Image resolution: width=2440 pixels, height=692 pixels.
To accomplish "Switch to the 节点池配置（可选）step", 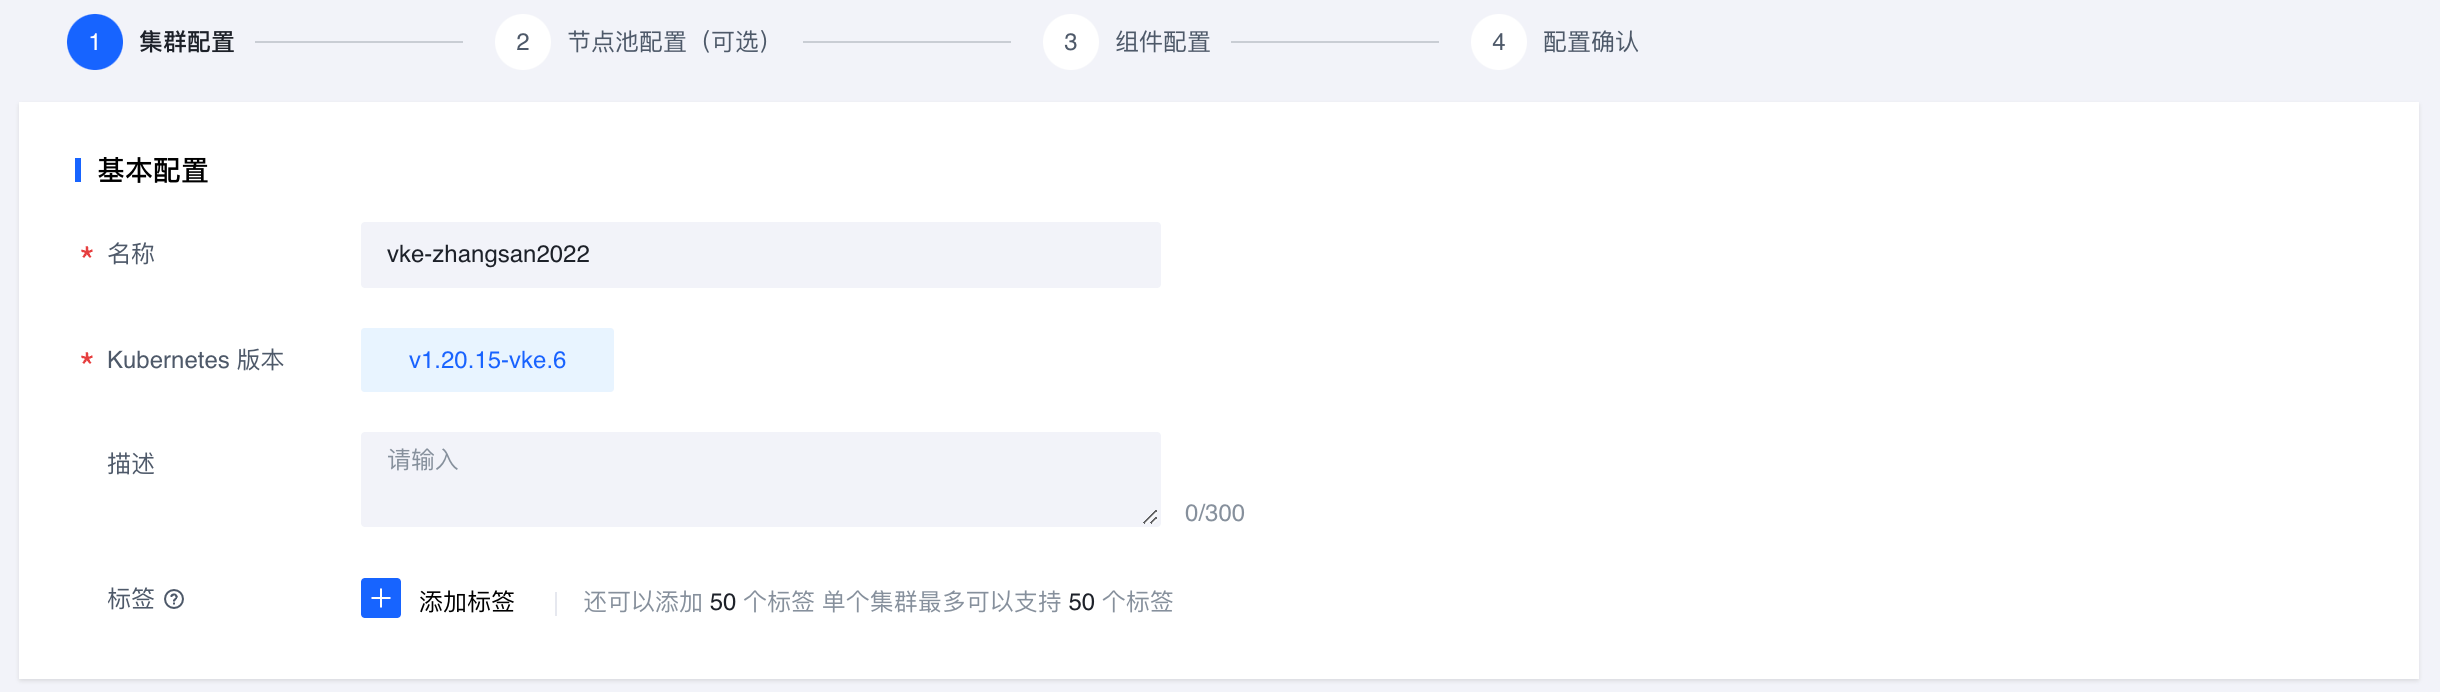I will point(668,42).
